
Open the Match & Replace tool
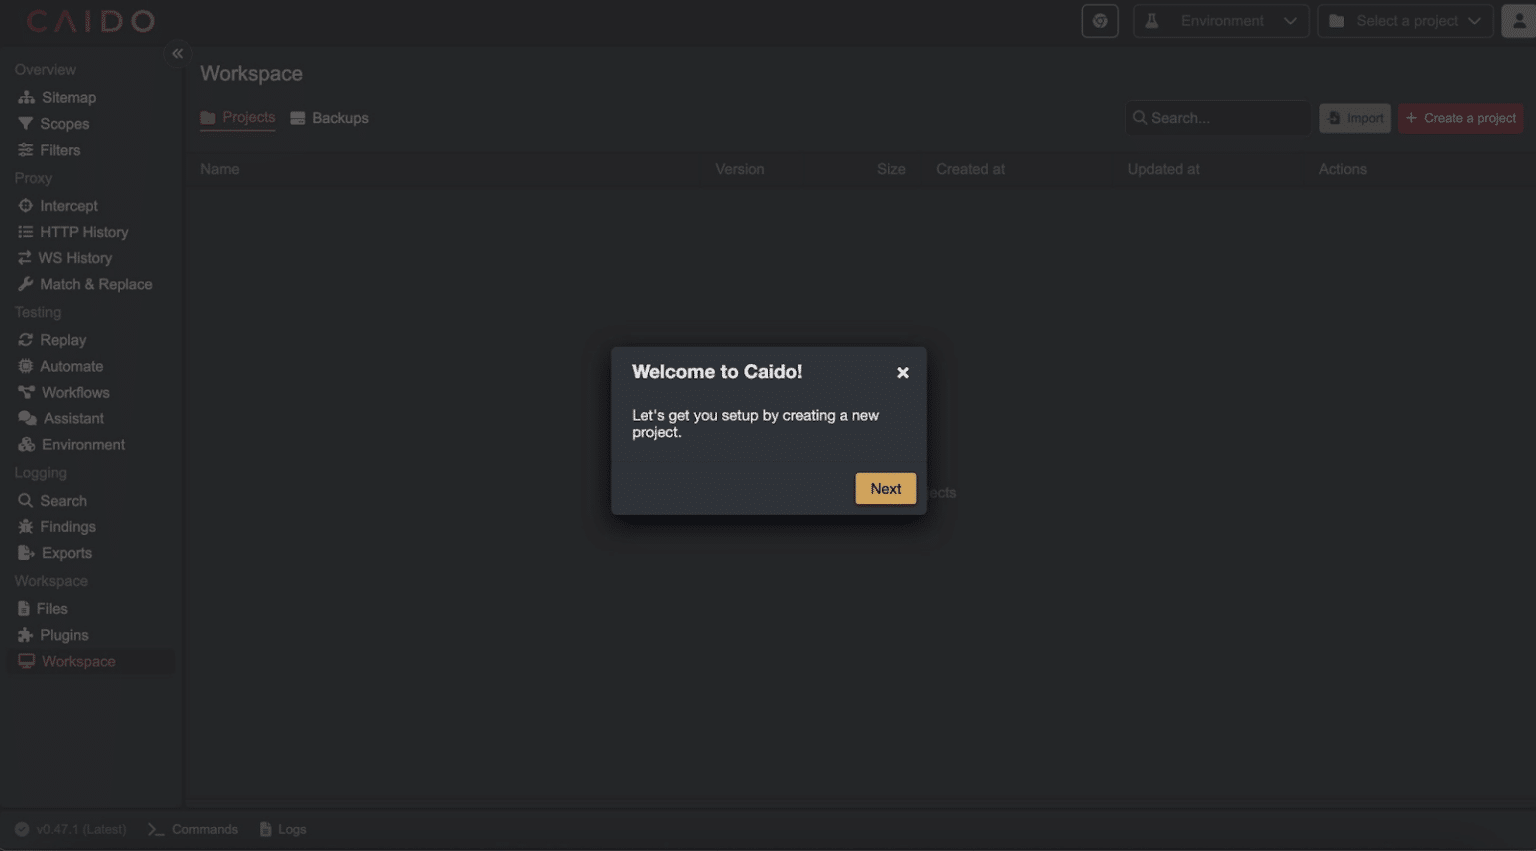tap(92, 284)
